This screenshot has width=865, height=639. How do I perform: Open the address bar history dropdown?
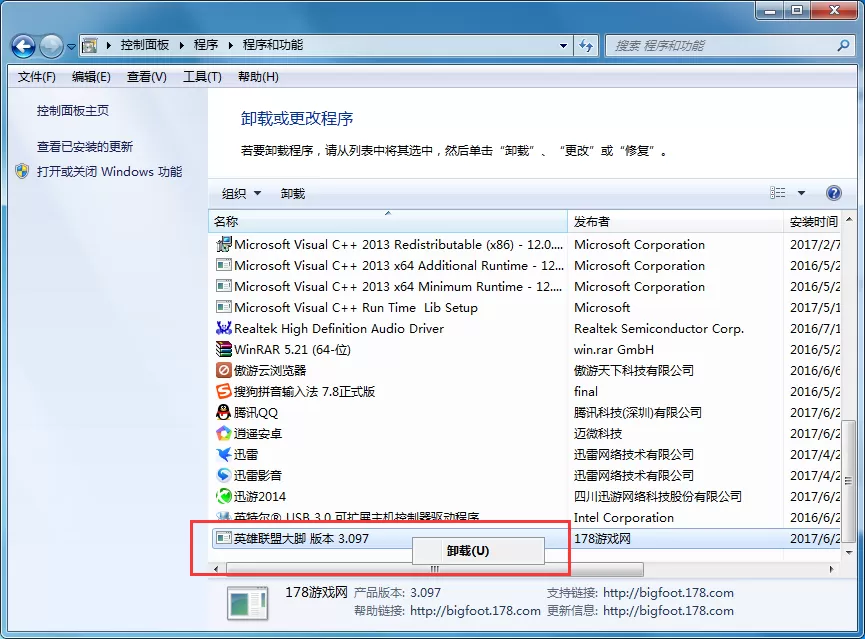tap(563, 46)
